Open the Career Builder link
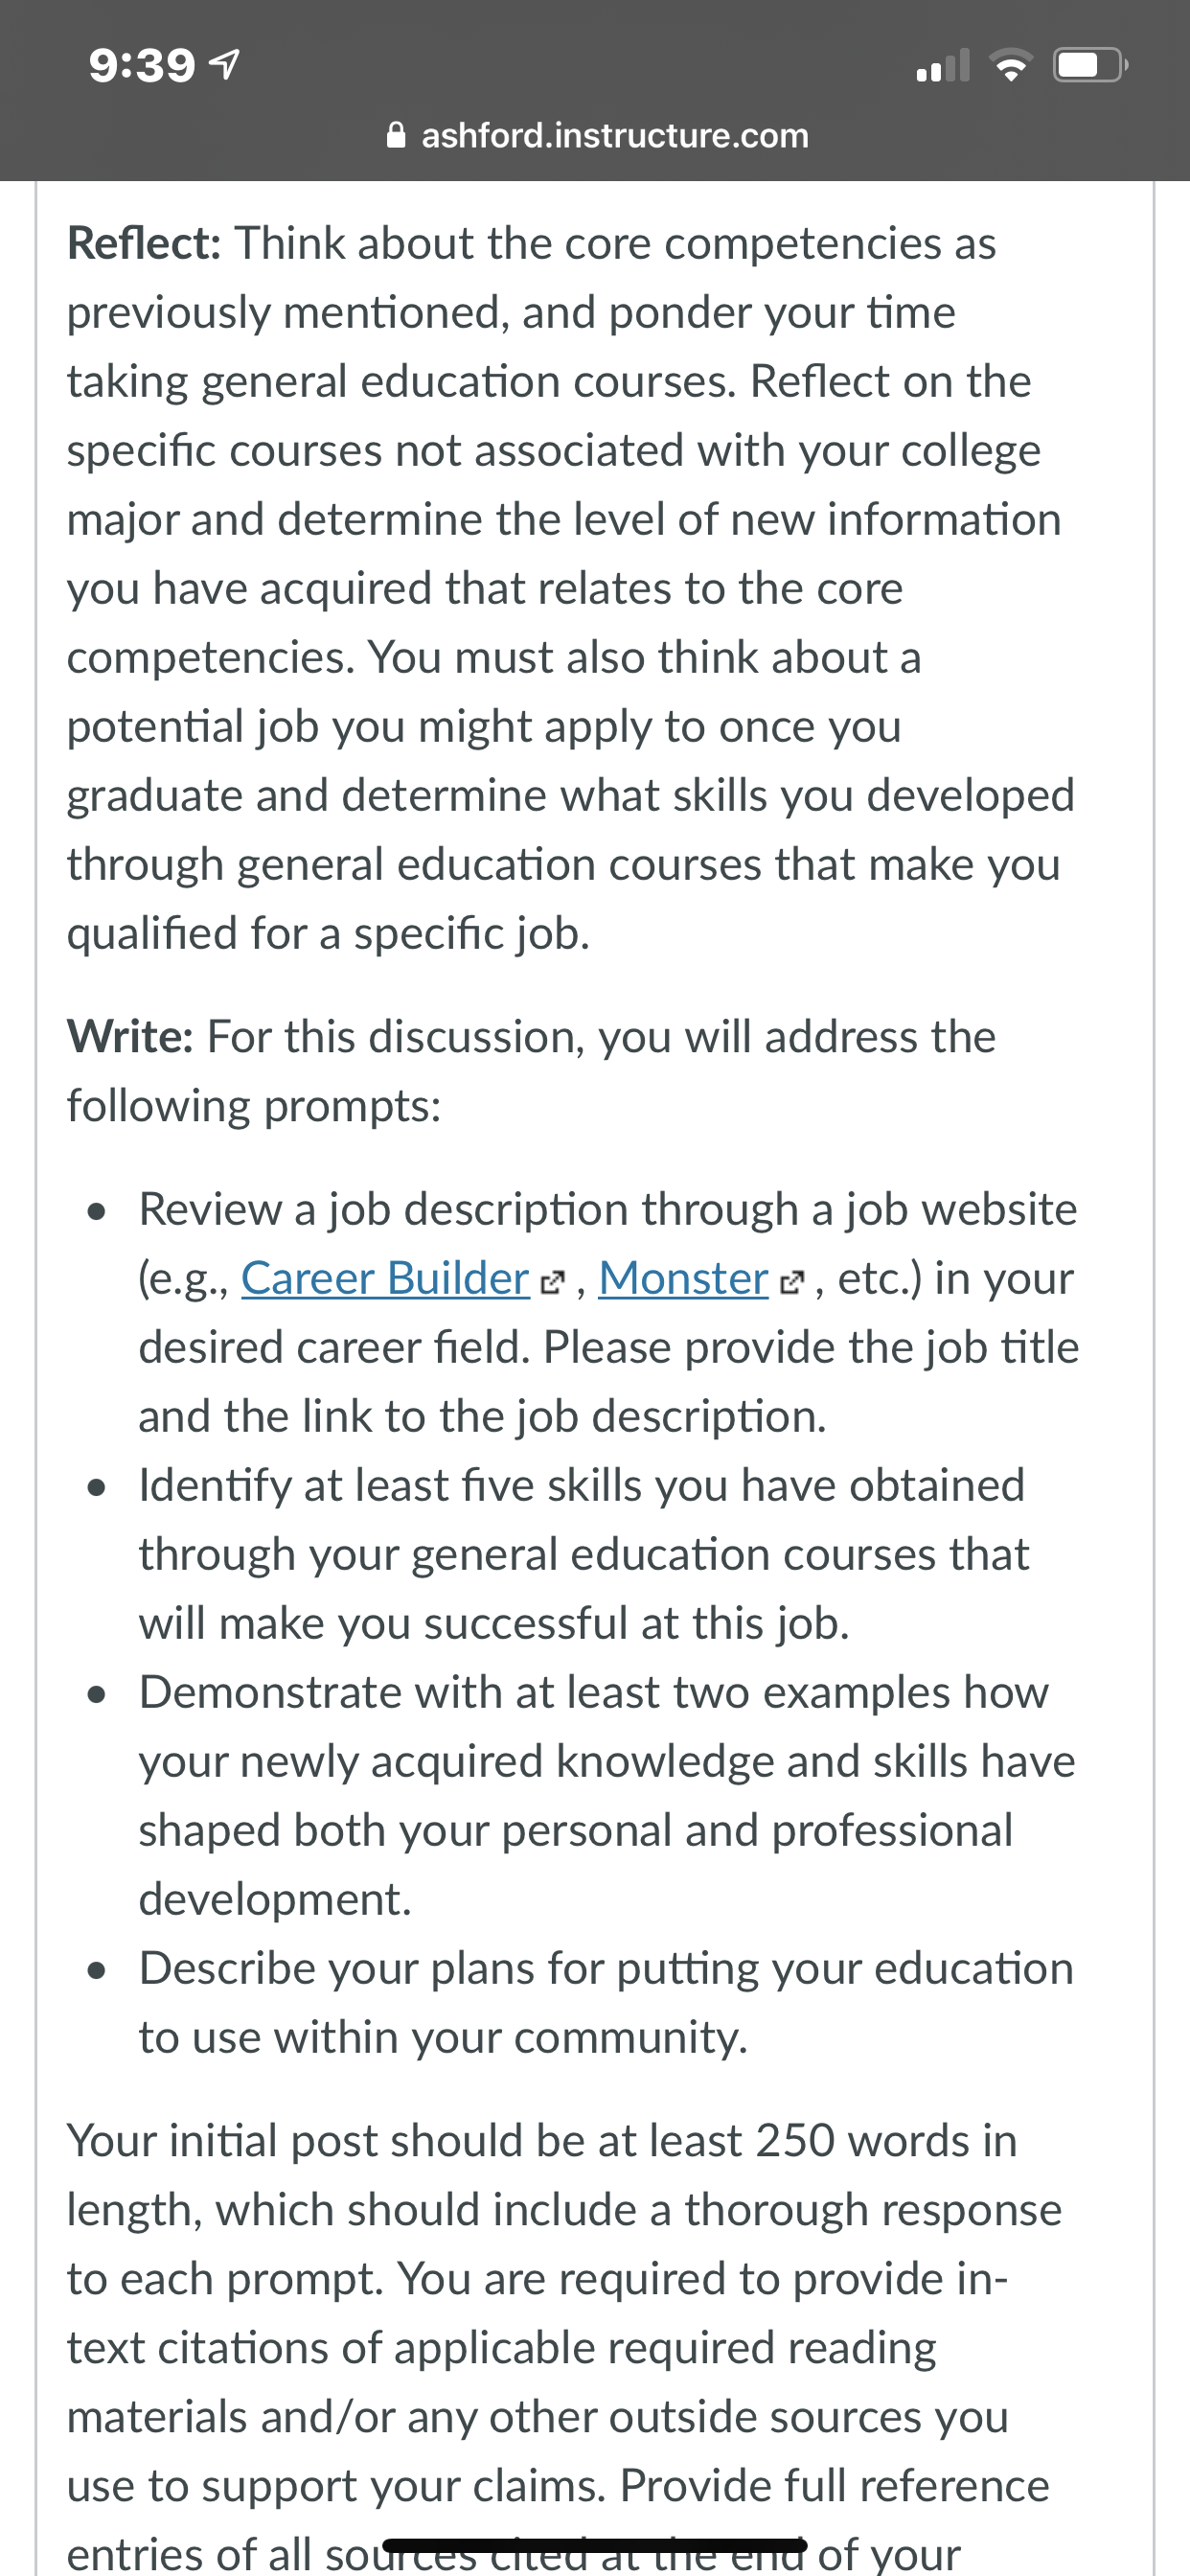 385,1278
